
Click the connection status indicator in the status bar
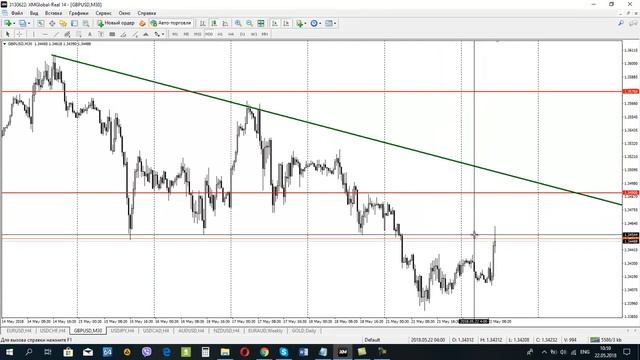coord(606,340)
